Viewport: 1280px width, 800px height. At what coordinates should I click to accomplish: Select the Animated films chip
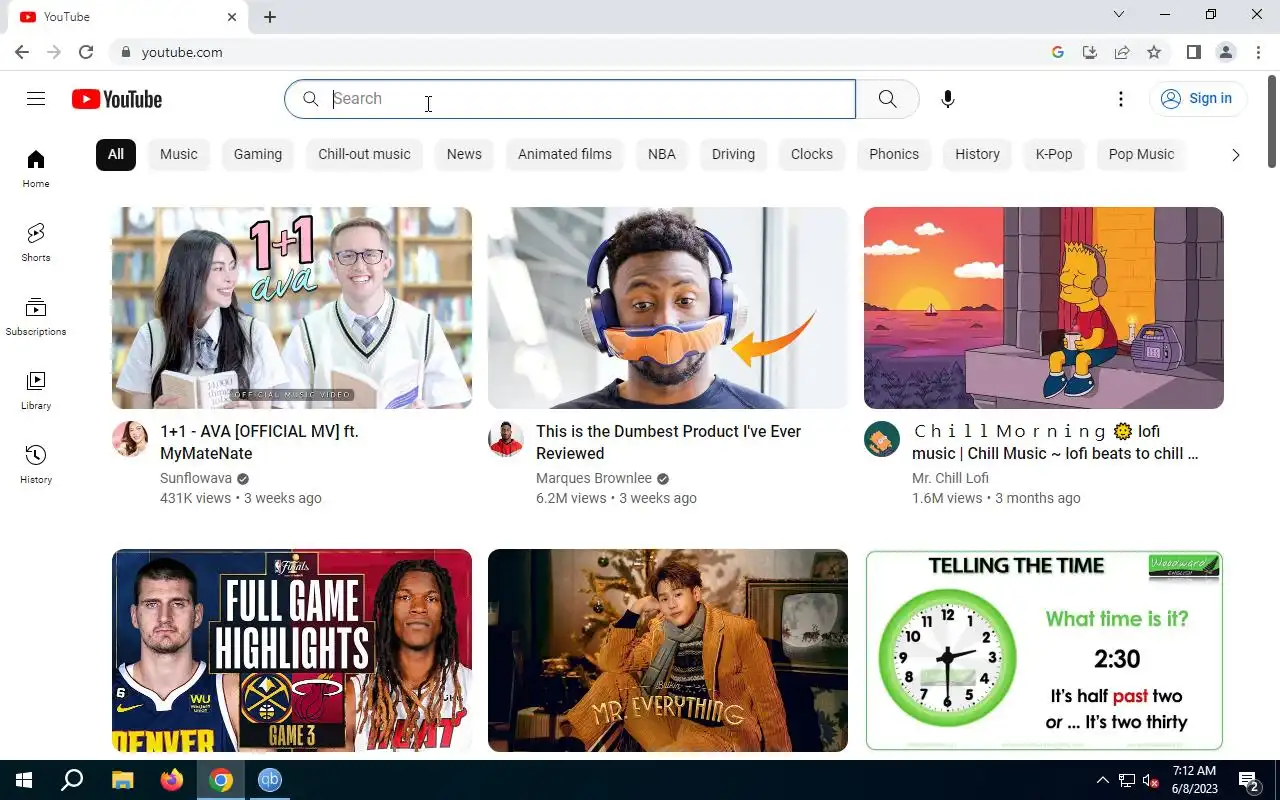[565, 154]
